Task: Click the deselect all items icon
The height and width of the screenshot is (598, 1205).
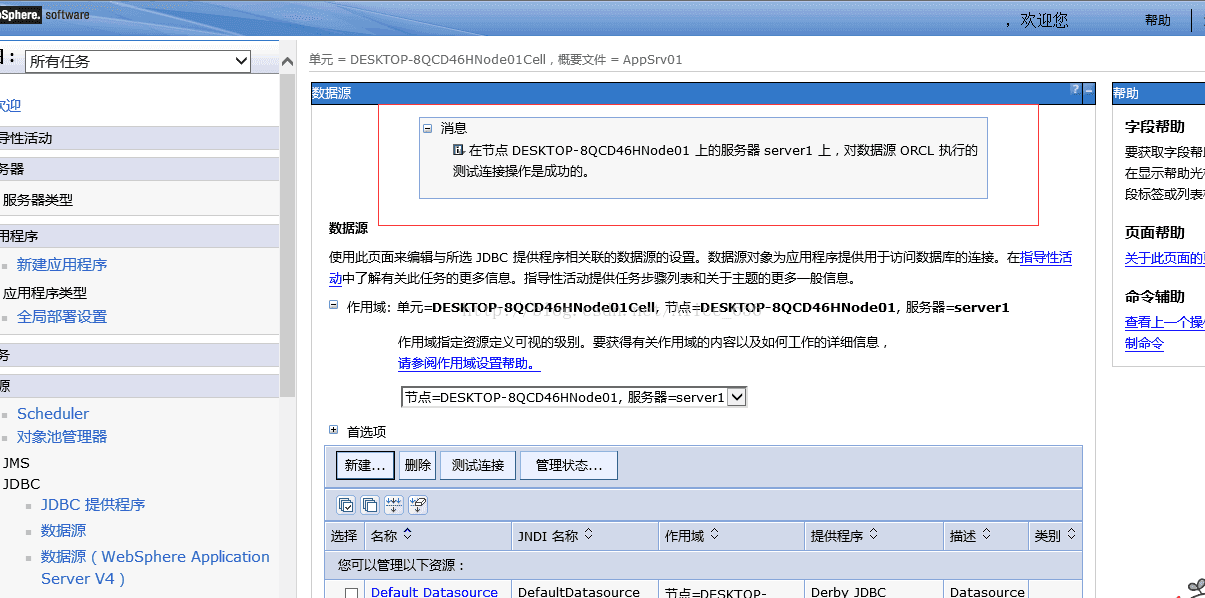Action: 370,505
